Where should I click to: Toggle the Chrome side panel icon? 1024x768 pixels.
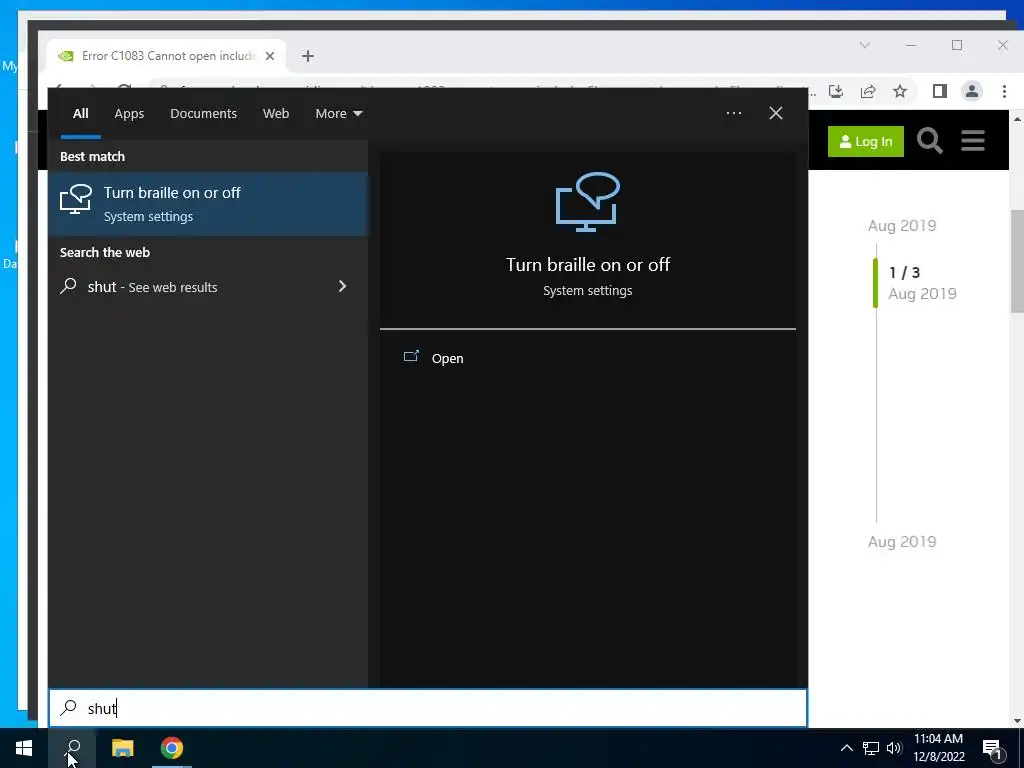point(939,91)
